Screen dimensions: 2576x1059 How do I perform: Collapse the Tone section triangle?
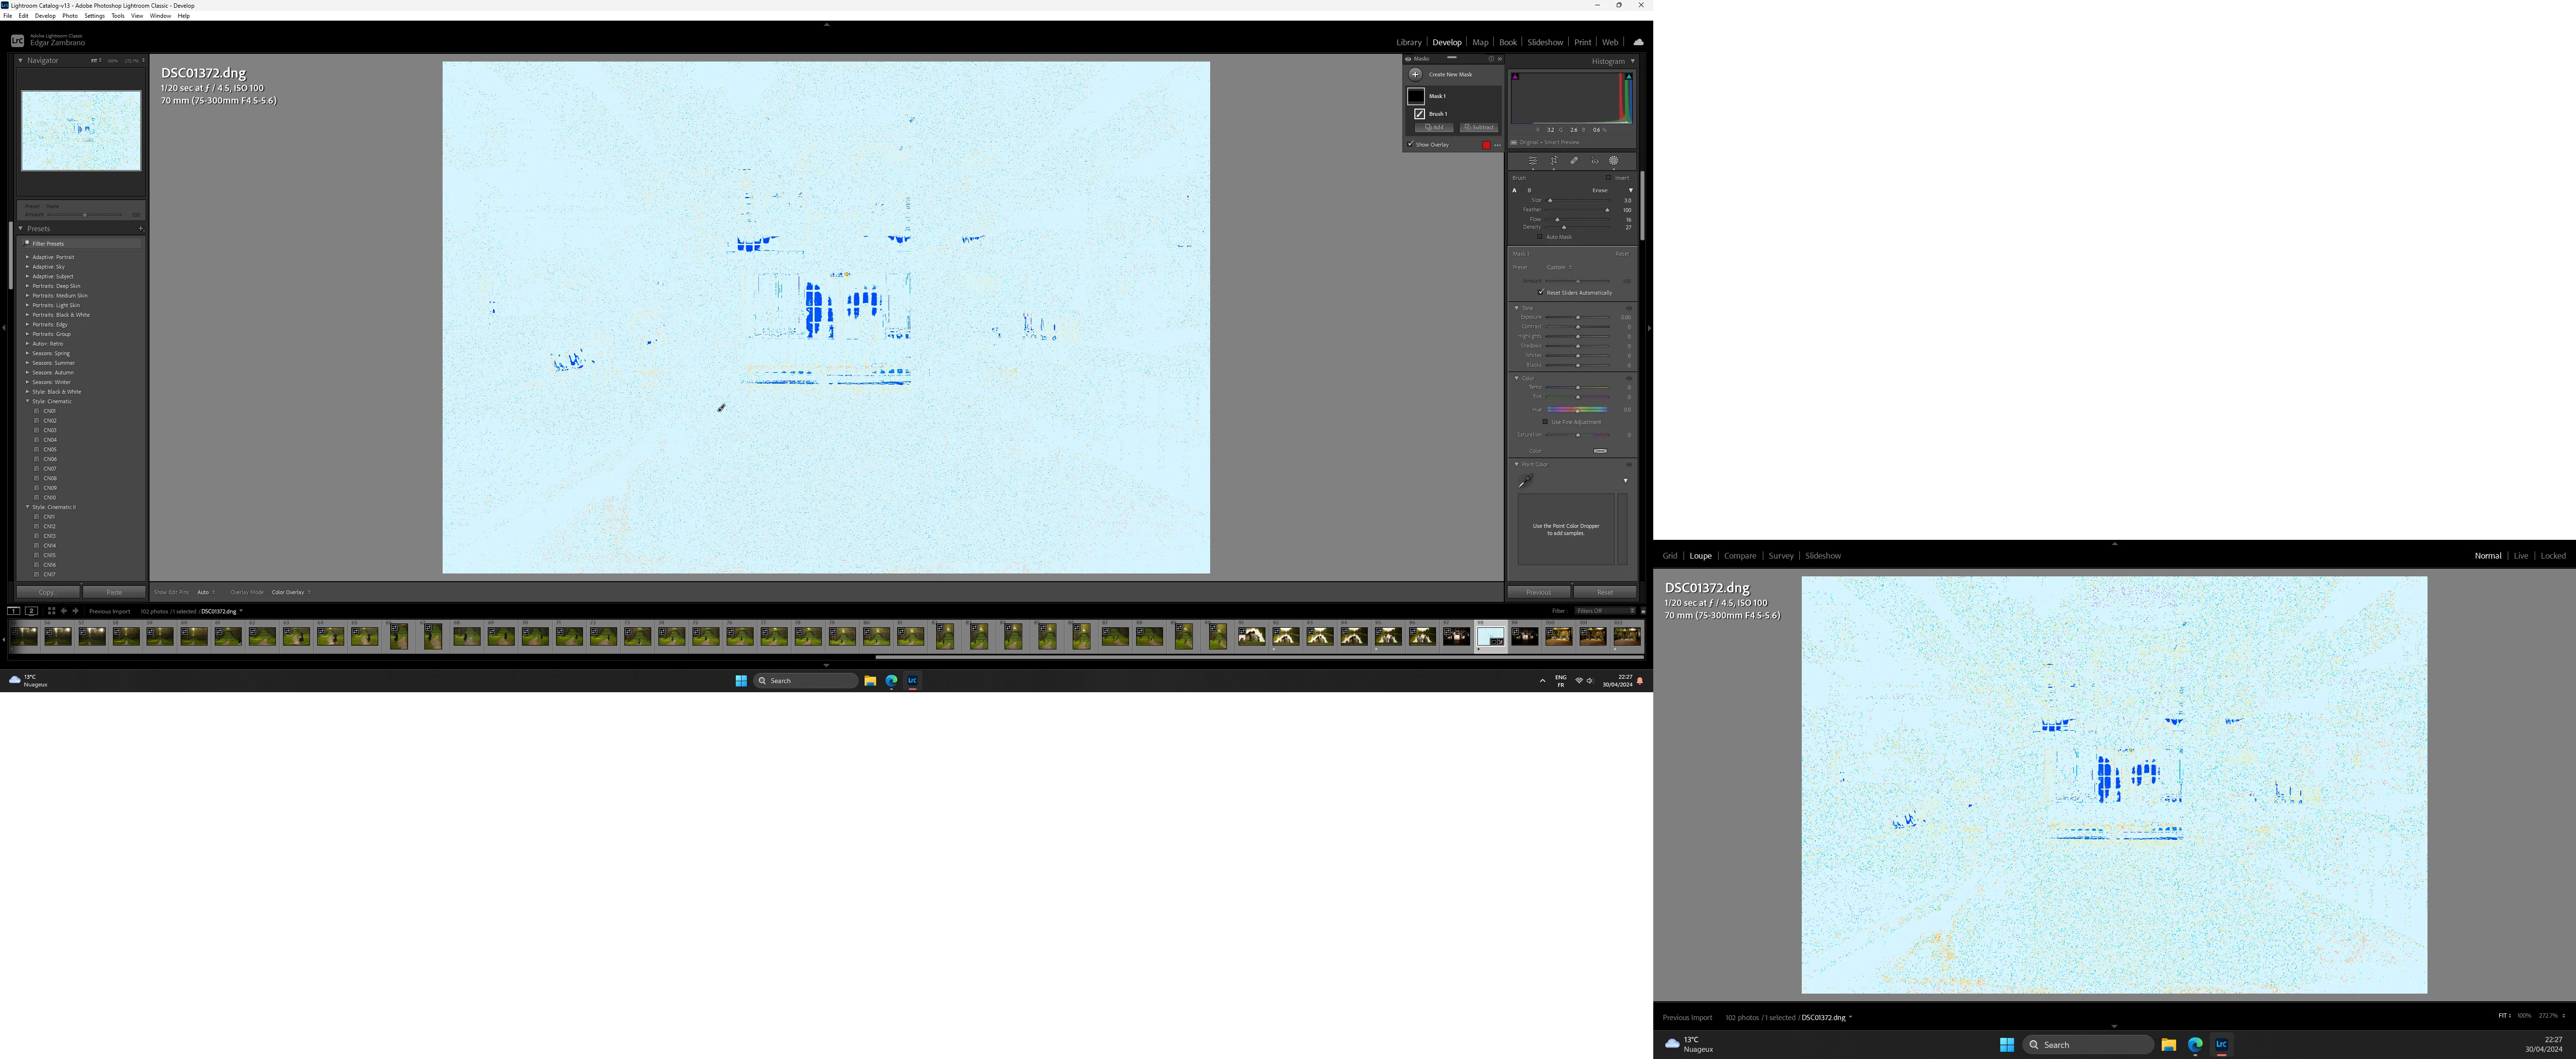pyautogui.click(x=1516, y=308)
